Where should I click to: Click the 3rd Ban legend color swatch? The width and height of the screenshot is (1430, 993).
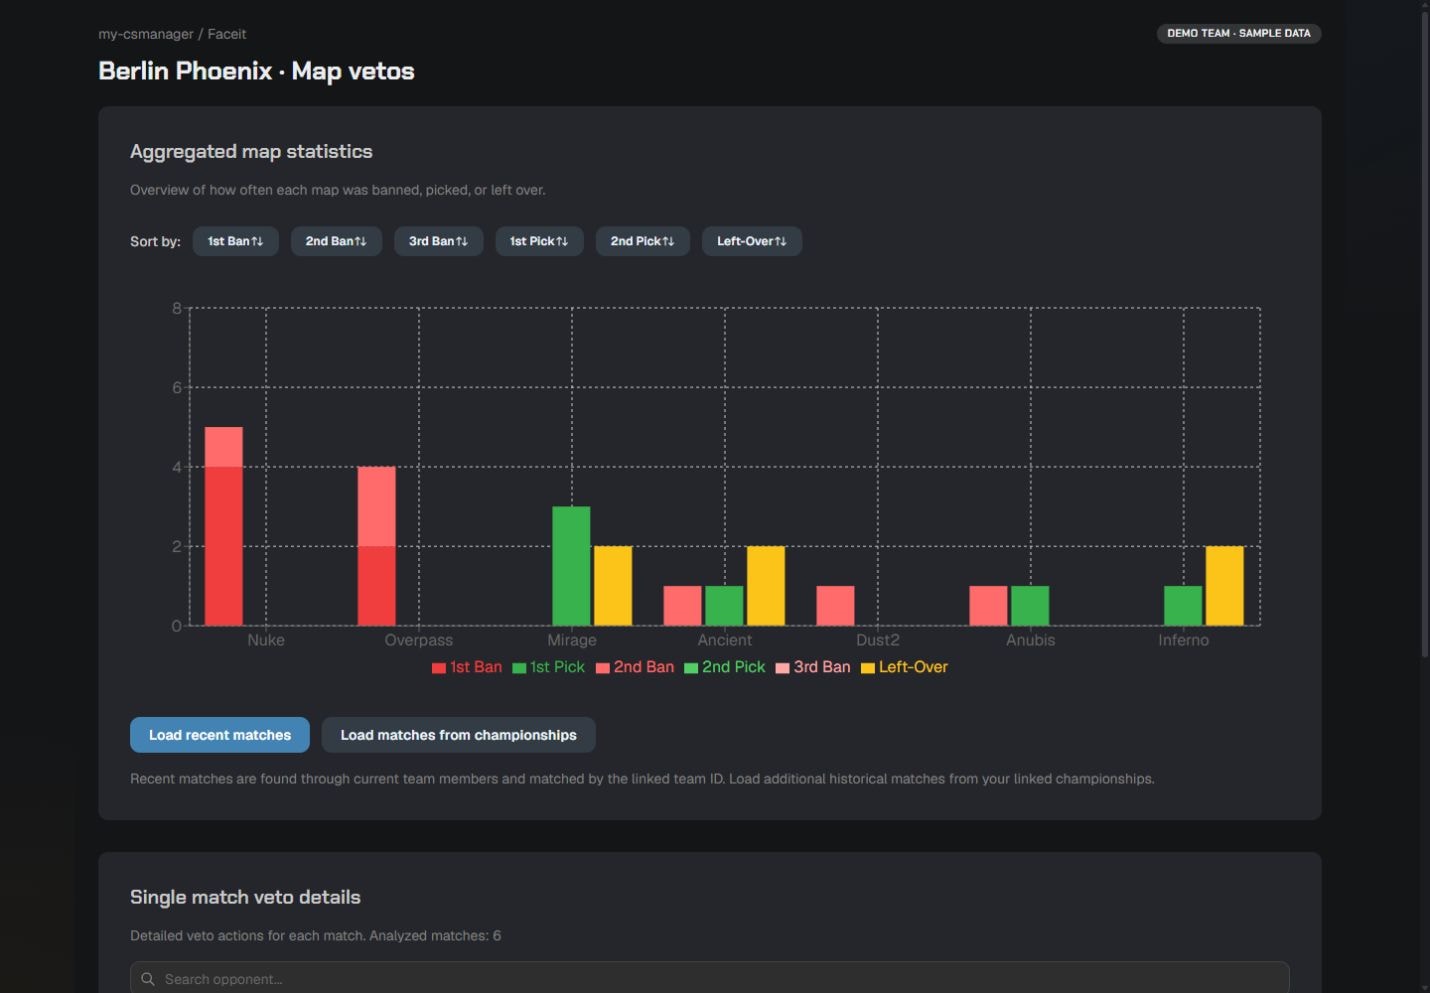tap(783, 668)
